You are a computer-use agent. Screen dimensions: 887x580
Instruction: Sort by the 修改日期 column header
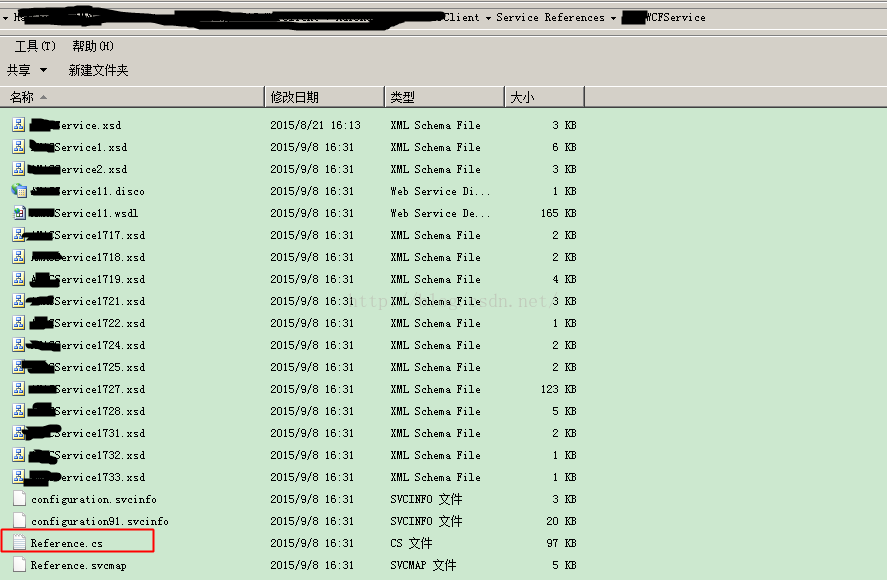coord(325,97)
